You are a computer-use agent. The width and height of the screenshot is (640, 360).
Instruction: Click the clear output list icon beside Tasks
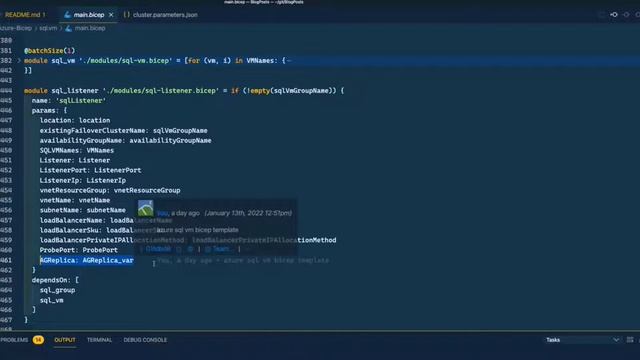pos(630,340)
